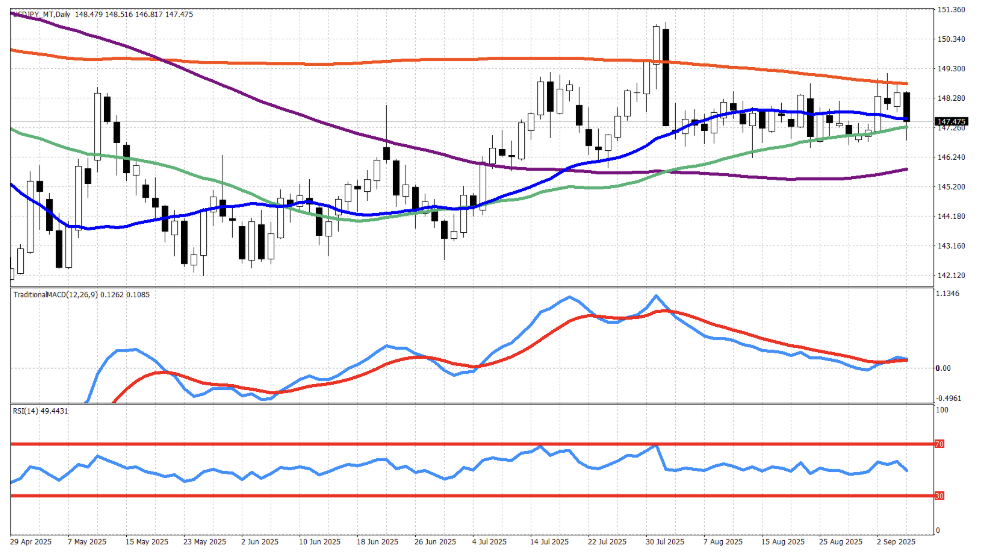982x554 pixels.
Task: Select the RSI(14) indicator label
Action: pos(28,411)
